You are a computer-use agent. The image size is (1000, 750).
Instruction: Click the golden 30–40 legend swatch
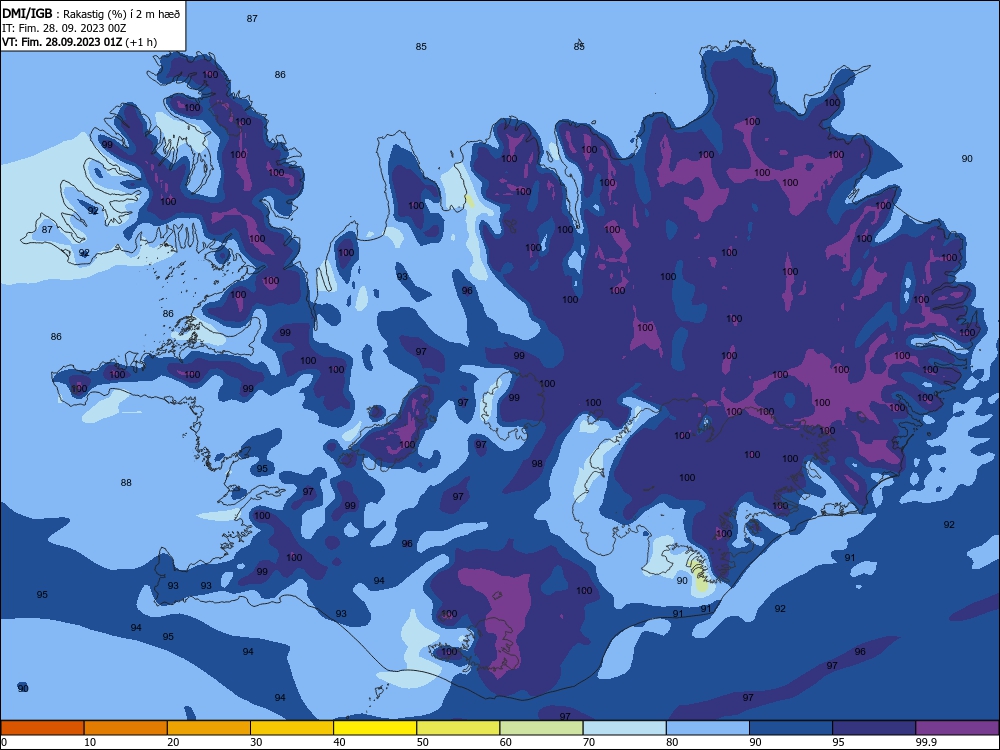292,728
